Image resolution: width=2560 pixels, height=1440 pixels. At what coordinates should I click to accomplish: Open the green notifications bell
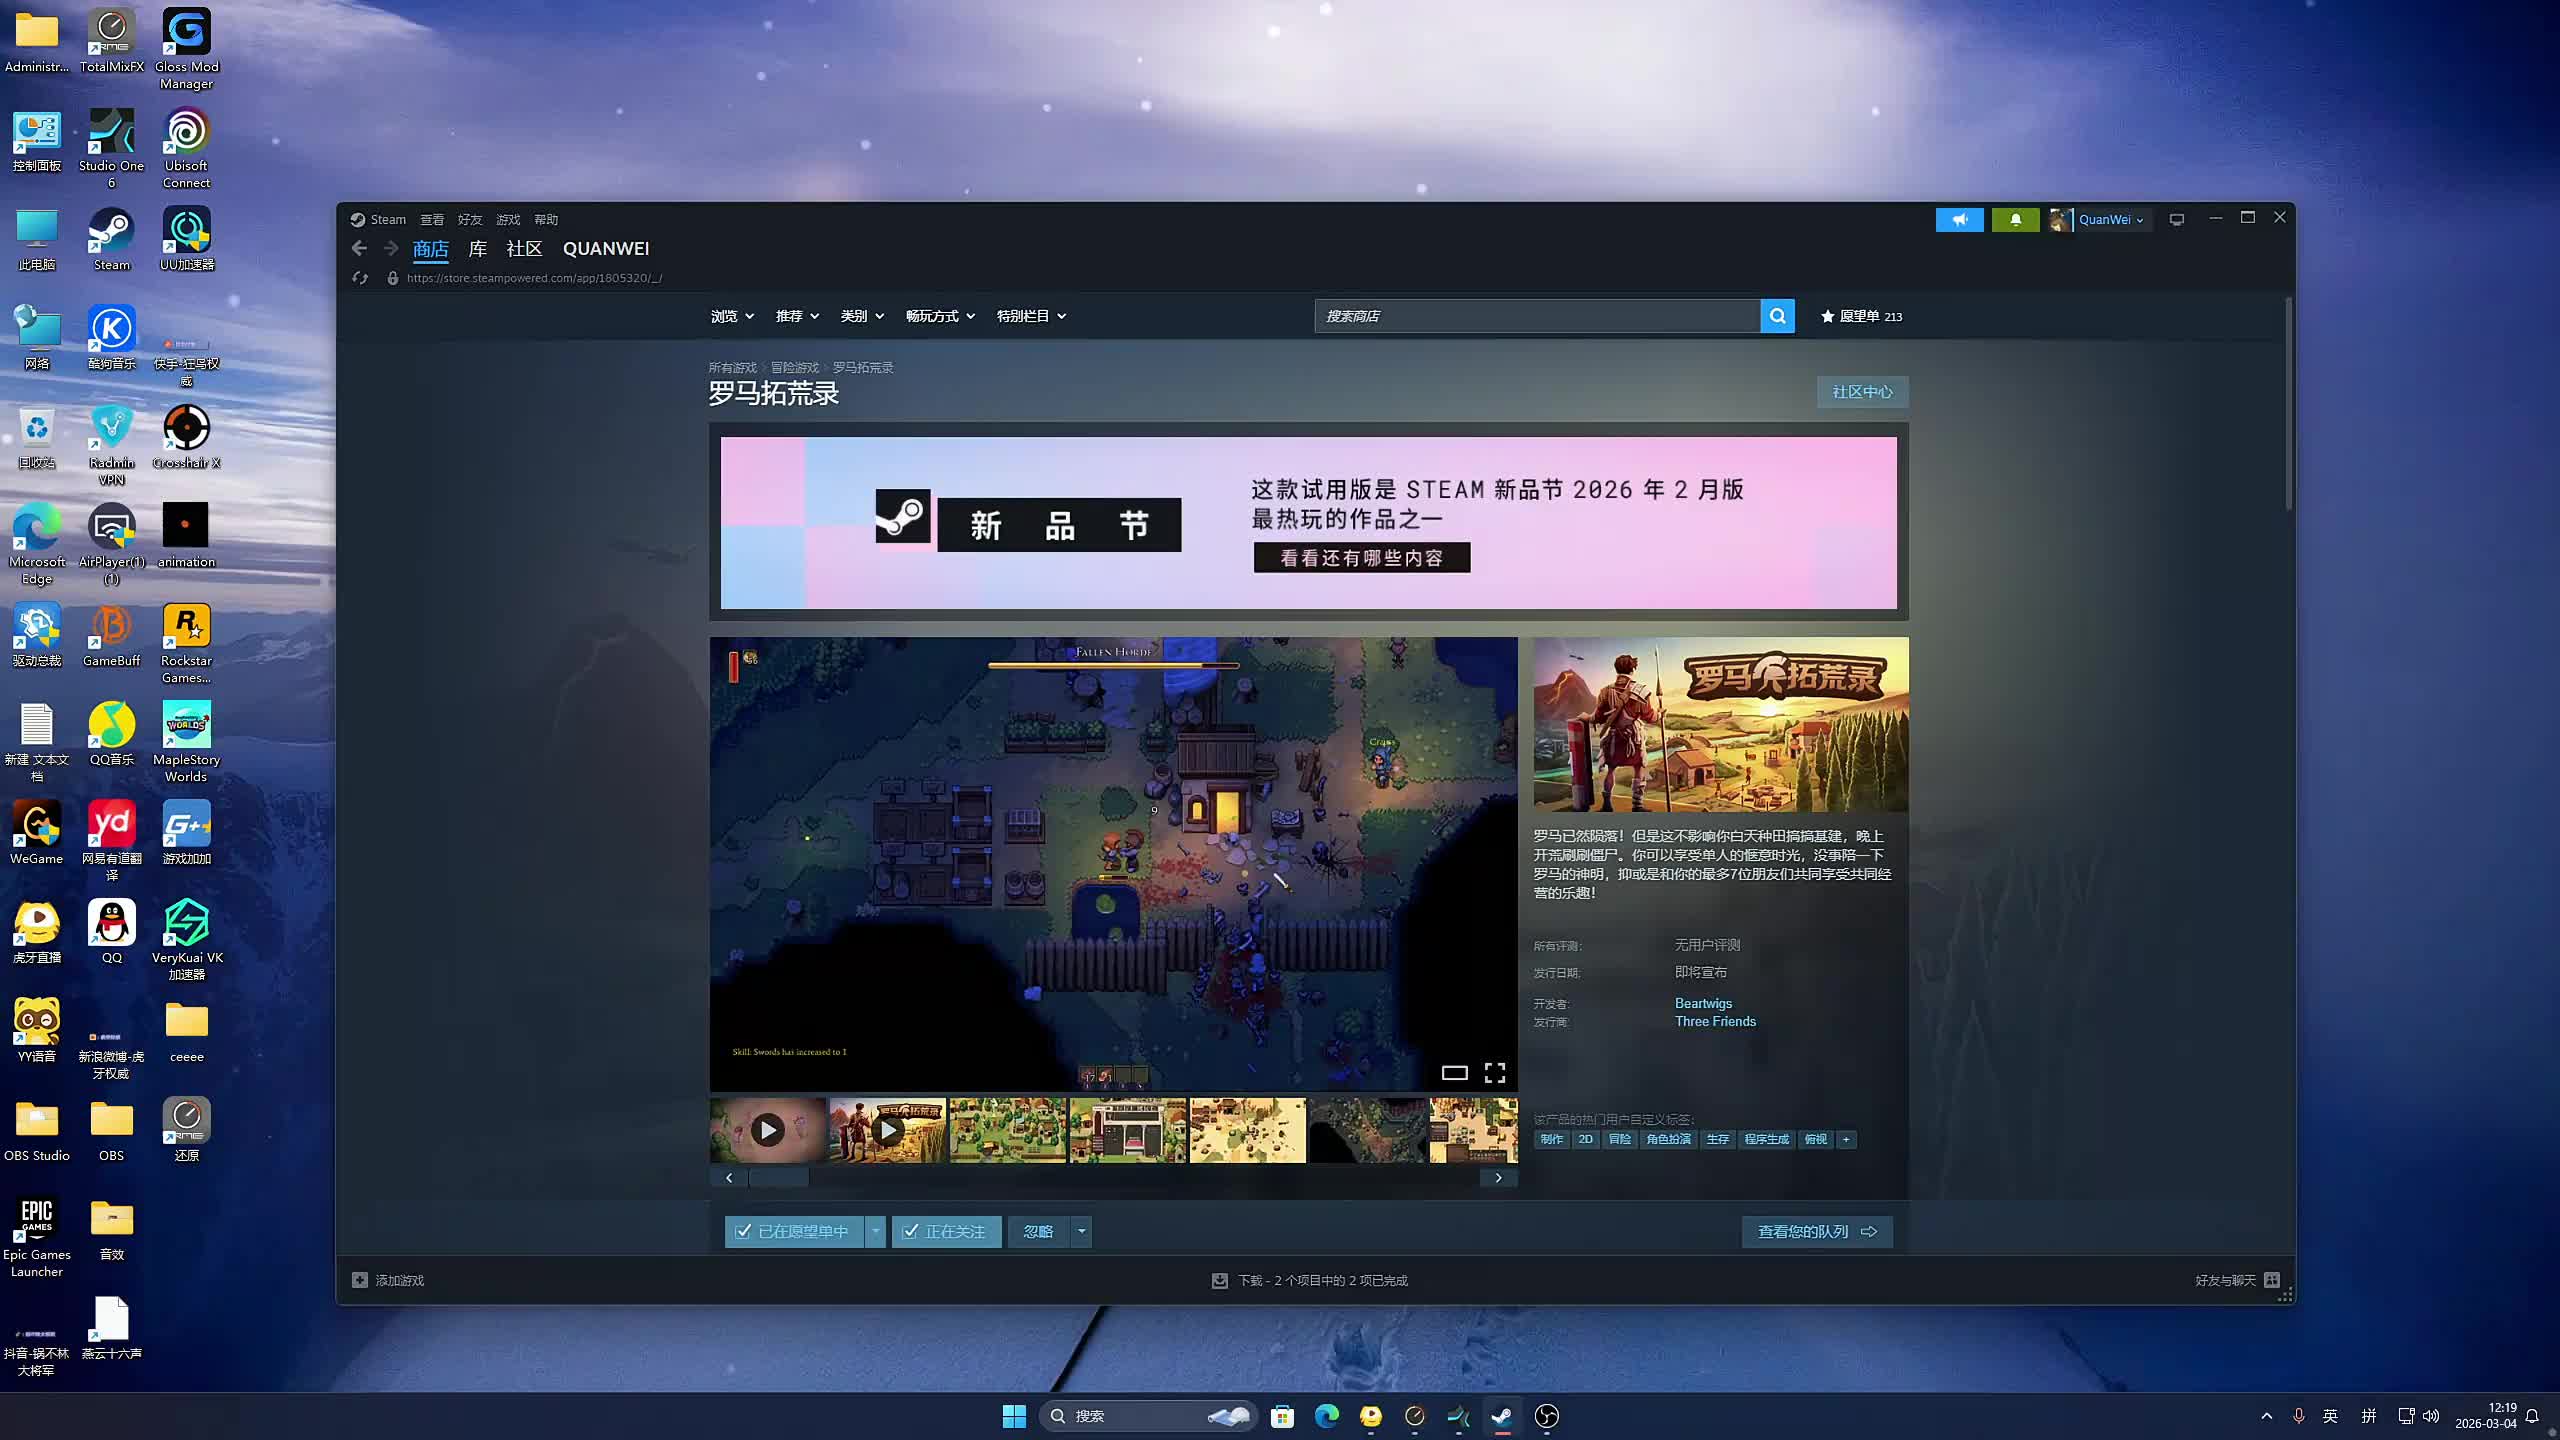coord(2015,220)
